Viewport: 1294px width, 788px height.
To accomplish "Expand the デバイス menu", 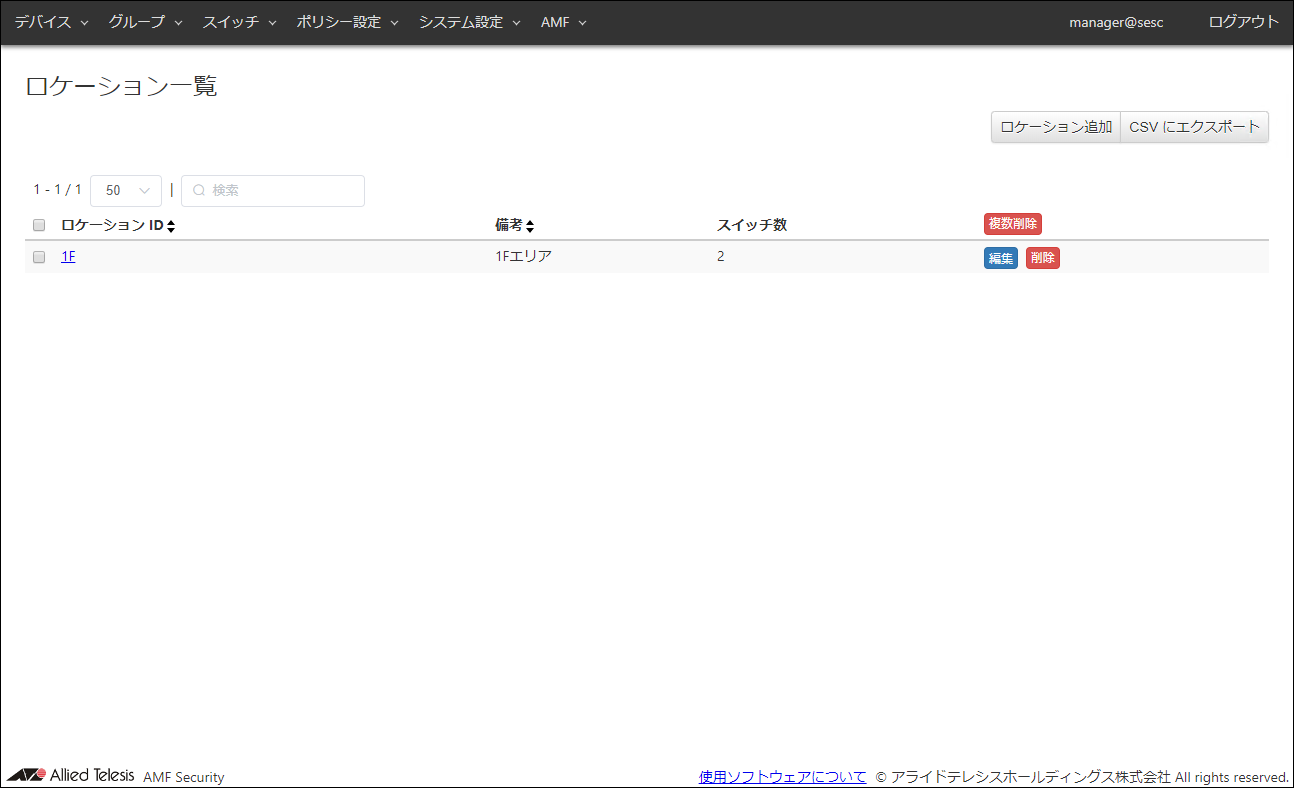I will tap(51, 22).
